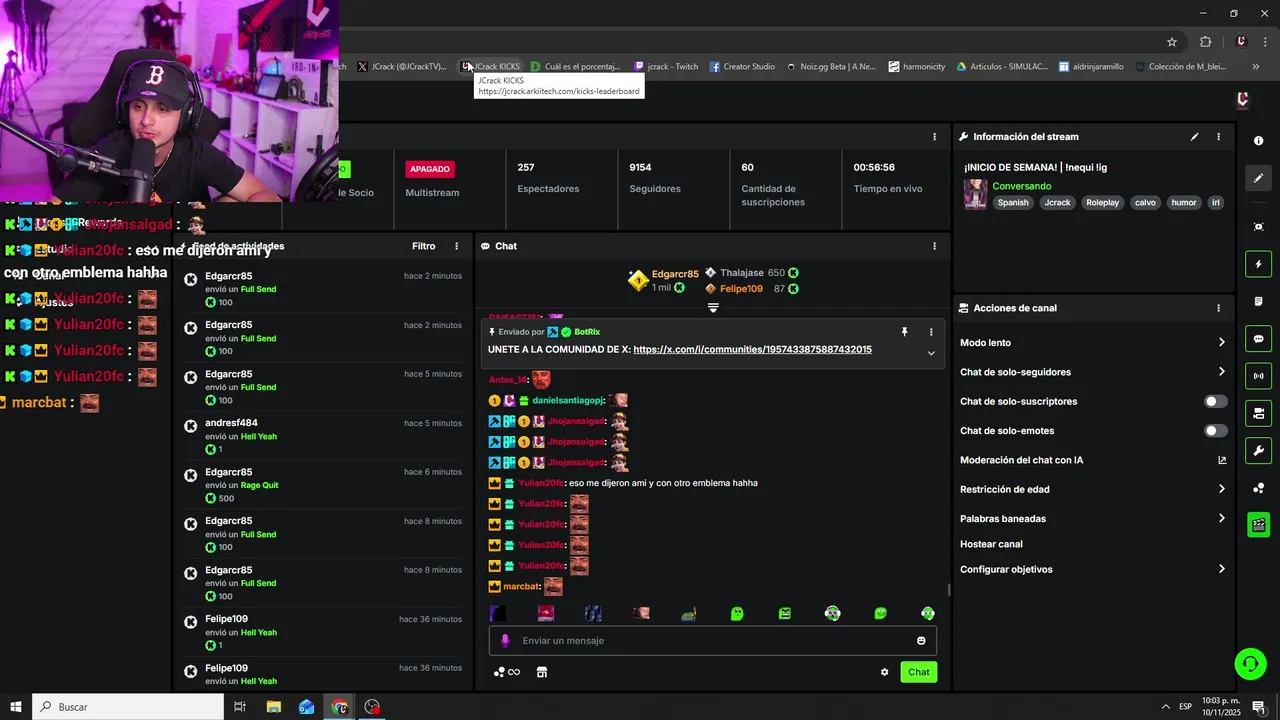The image size is (1280, 720).
Task: Click the green headset support button
Action: 1249,663
